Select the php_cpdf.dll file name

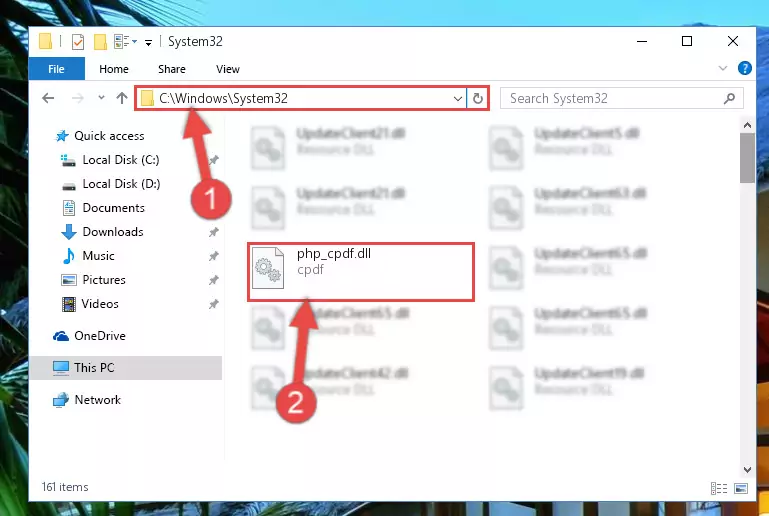pos(333,254)
